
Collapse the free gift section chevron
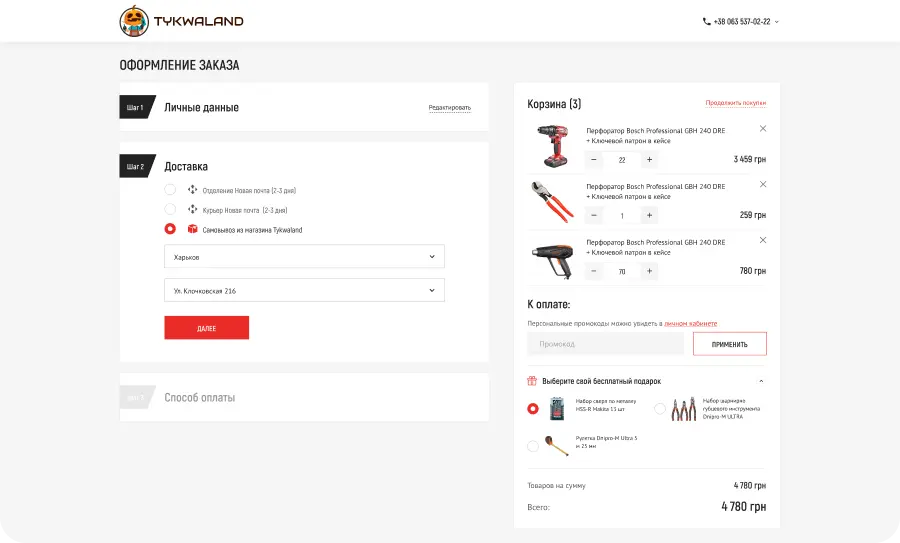click(x=761, y=381)
